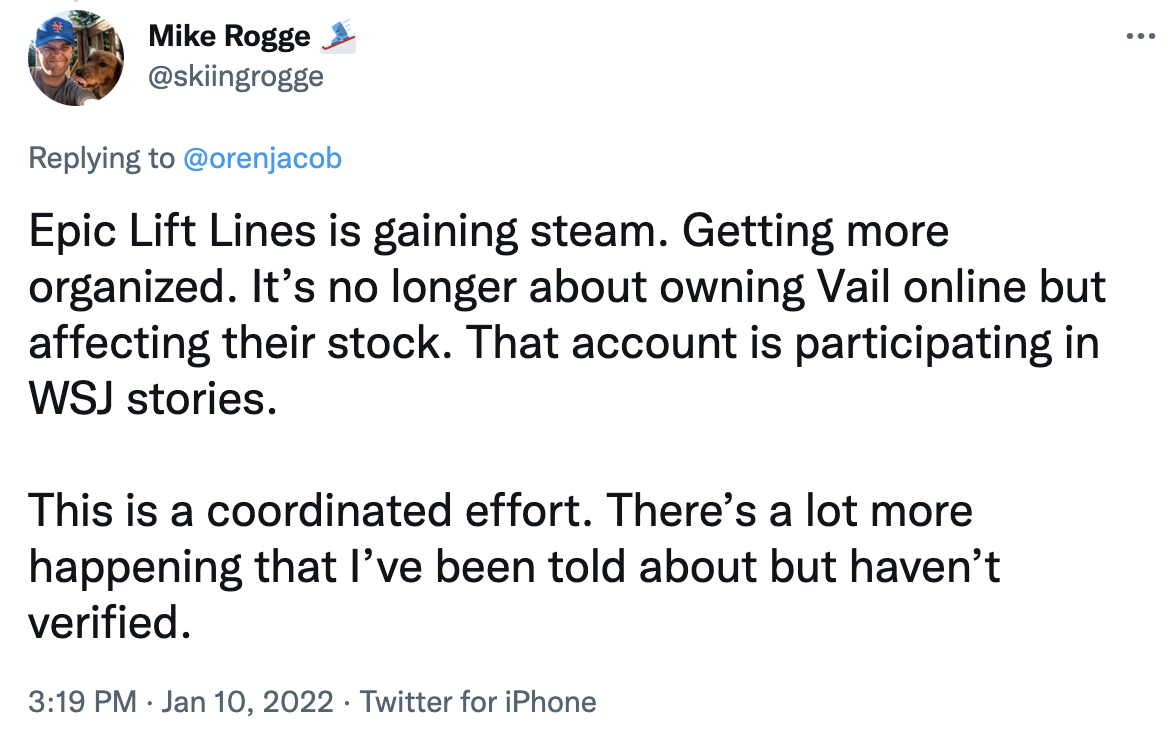The image size is (1170, 742).
Task: Click the Mike Rogge display name
Action: click(229, 37)
